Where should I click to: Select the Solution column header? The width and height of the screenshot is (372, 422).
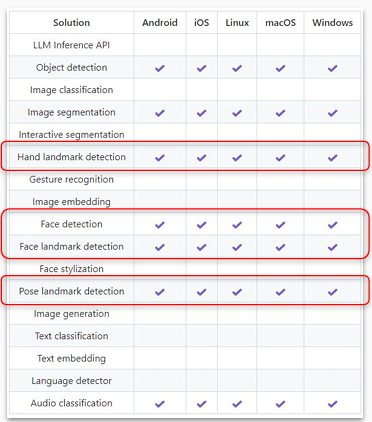[x=72, y=23]
